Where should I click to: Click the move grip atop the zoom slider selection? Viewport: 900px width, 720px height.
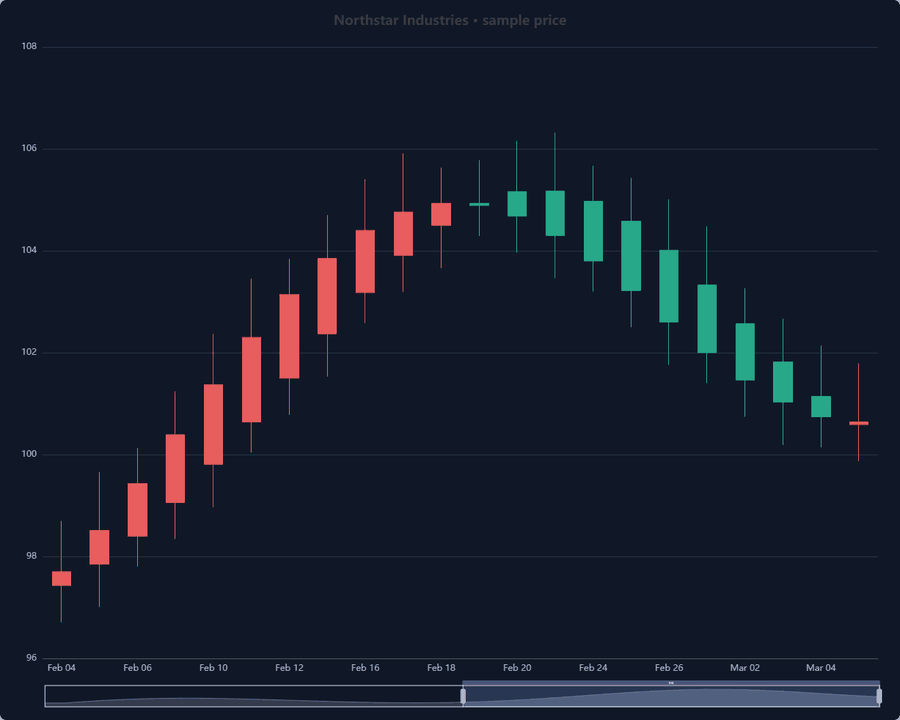click(671, 683)
